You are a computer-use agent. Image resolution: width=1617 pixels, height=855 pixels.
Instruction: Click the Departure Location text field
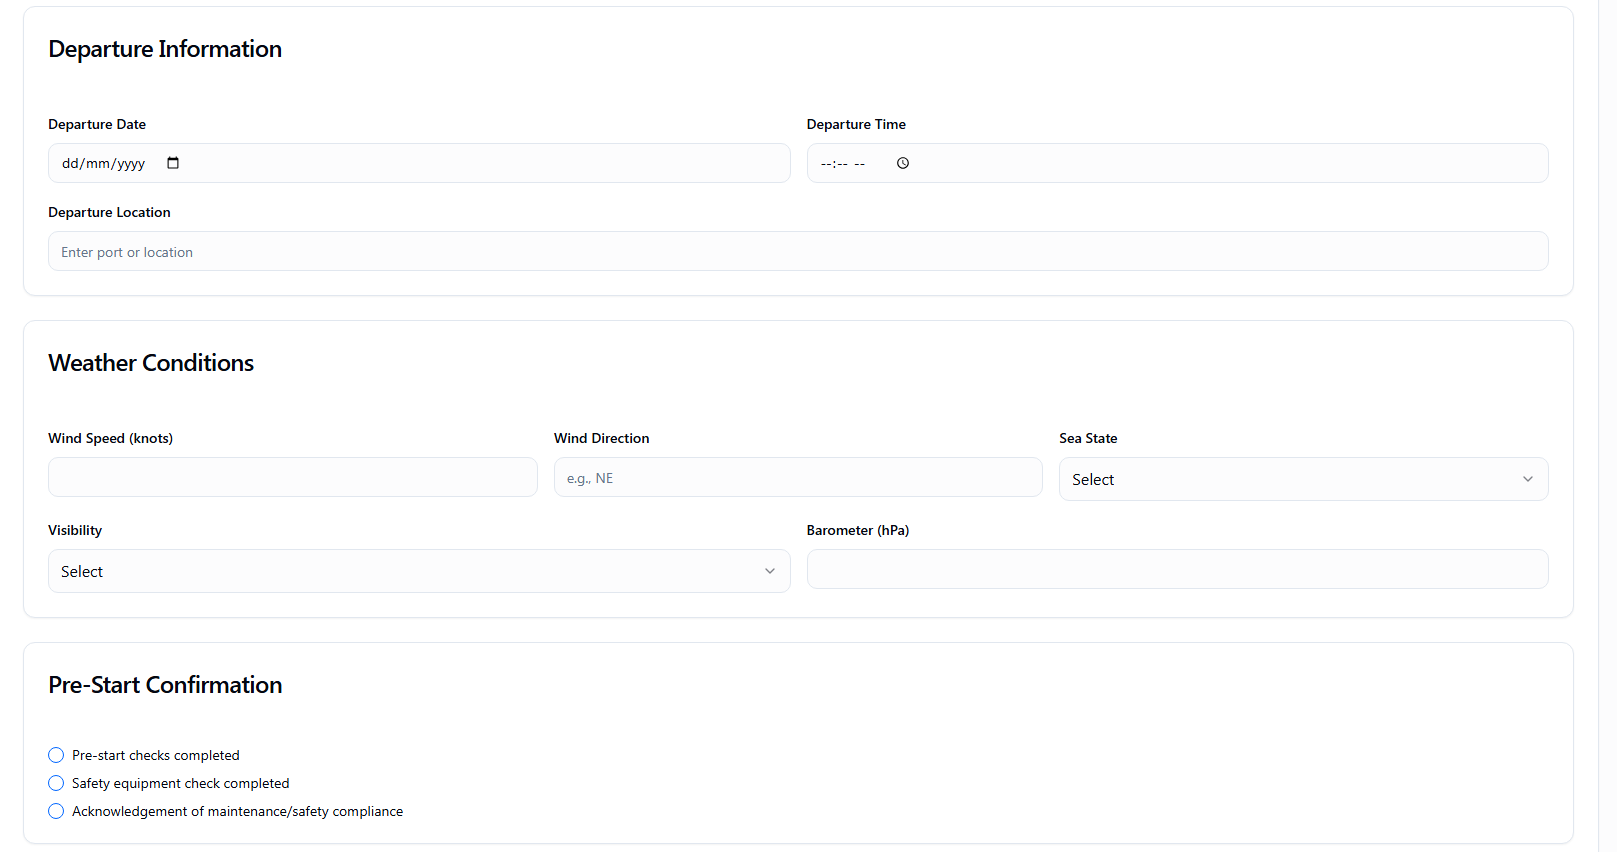pos(798,251)
